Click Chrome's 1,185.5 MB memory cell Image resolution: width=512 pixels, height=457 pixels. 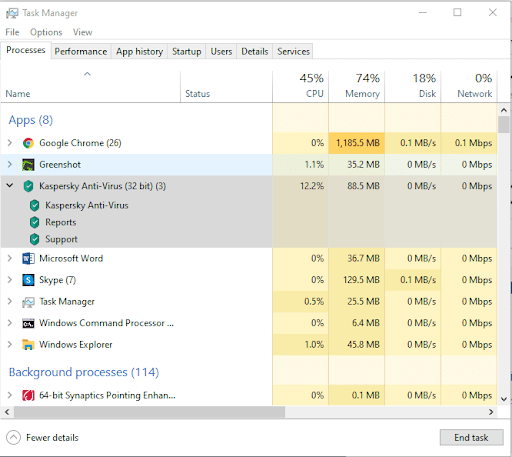tap(357, 143)
